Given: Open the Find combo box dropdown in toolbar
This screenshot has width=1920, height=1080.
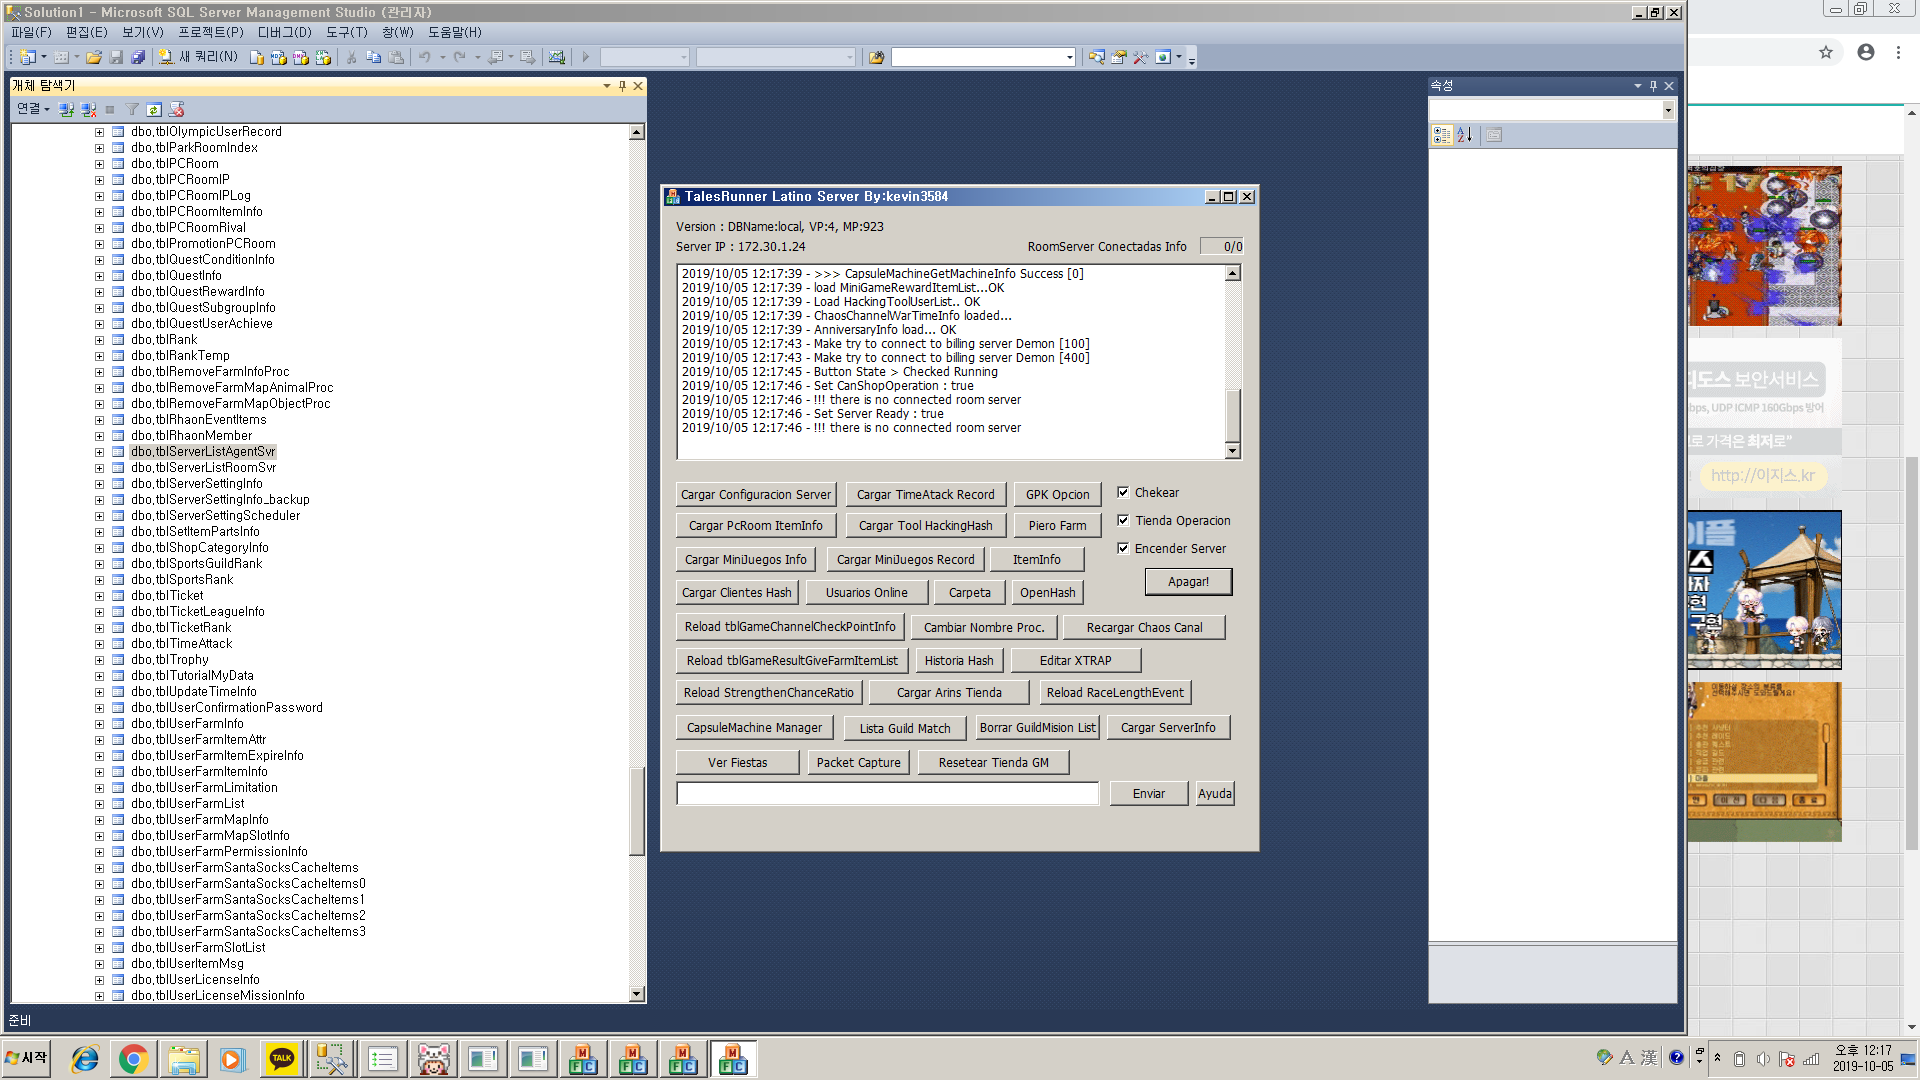Looking at the screenshot, I should point(1069,57).
